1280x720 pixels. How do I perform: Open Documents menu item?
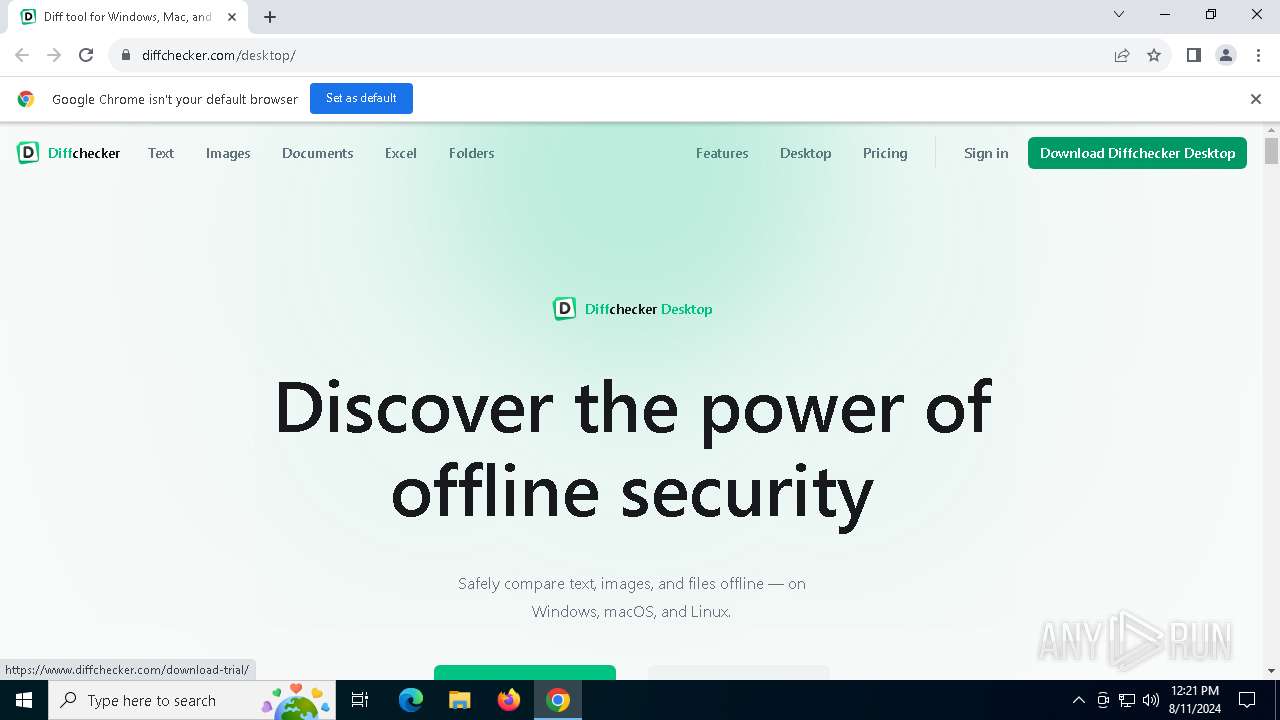point(318,153)
